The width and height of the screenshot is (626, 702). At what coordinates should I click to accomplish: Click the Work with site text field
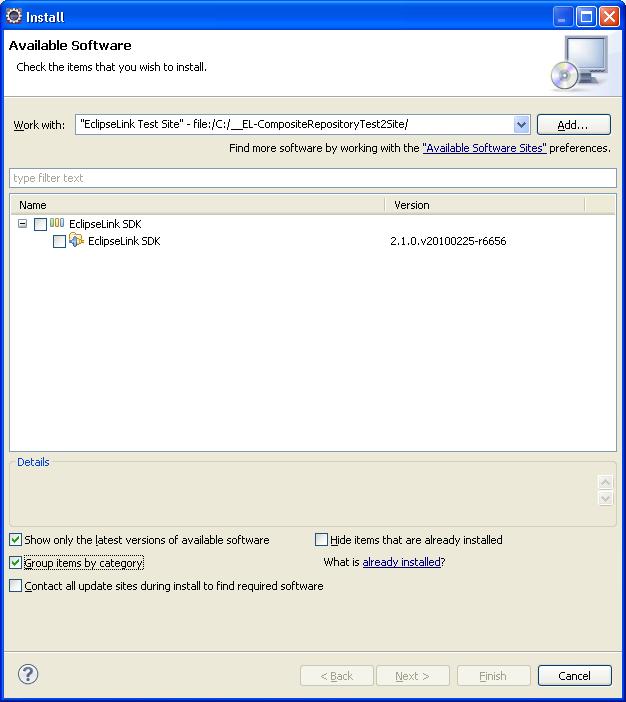[295, 124]
